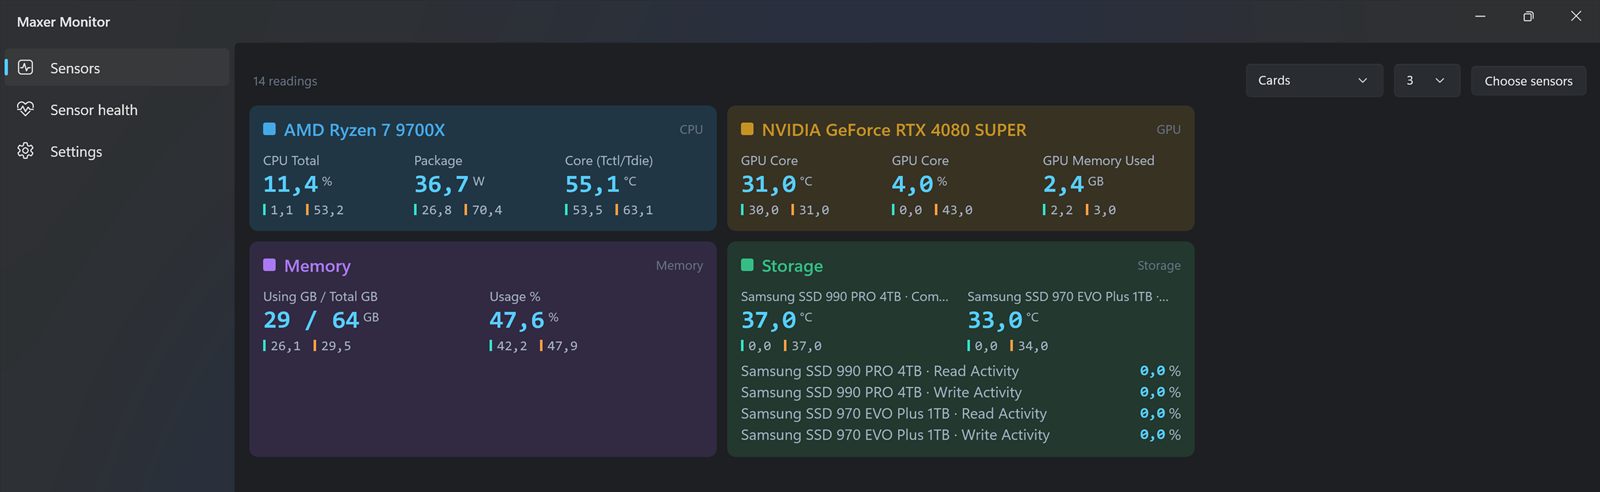Click the Sensors waveform icon in sidebar
Image resolution: width=1600 pixels, height=492 pixels.
[x=26, y=68]
